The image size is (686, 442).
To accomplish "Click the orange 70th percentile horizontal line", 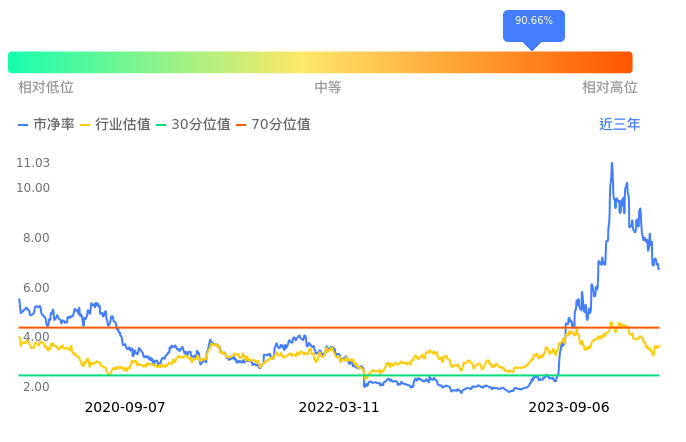I will pyautogui.click(x=300, y=327).
